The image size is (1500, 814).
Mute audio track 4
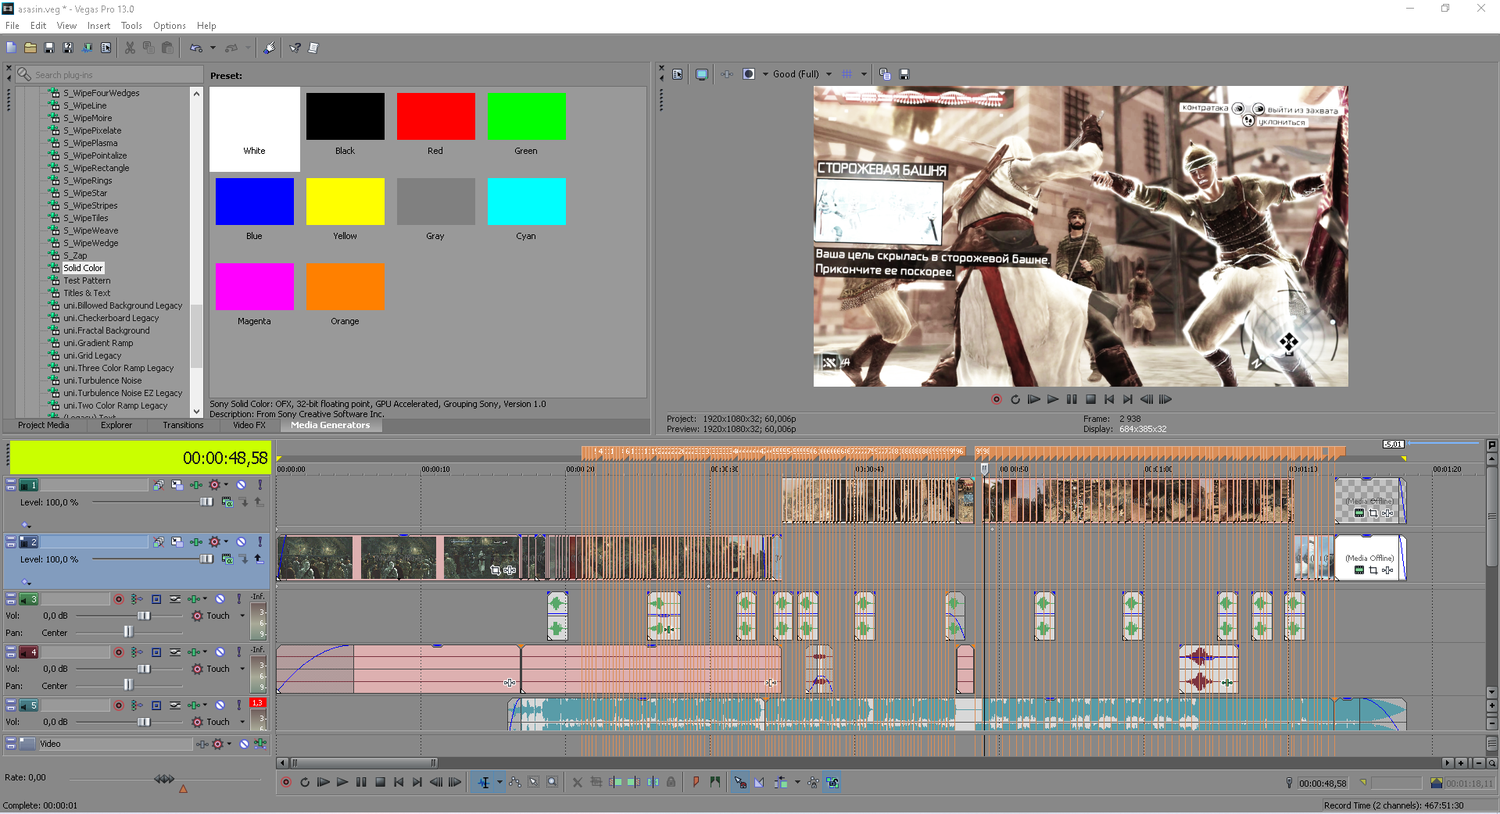point(220,652)
